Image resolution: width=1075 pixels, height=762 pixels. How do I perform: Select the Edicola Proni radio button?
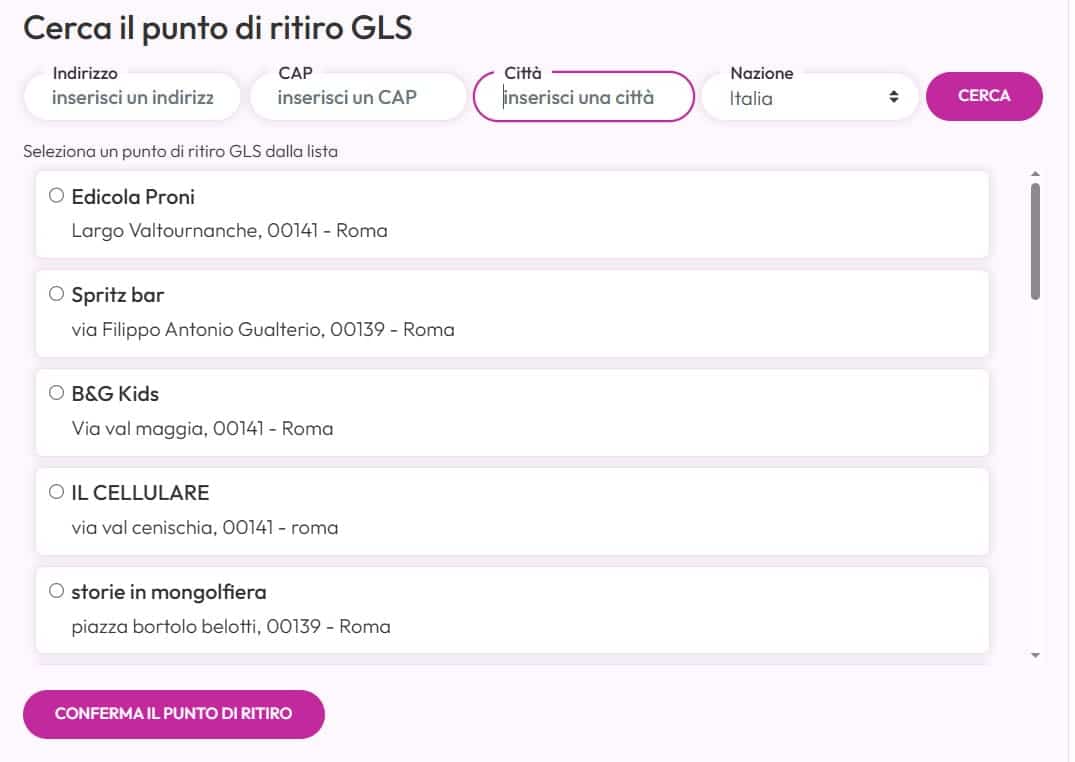(x=56, y=196)
